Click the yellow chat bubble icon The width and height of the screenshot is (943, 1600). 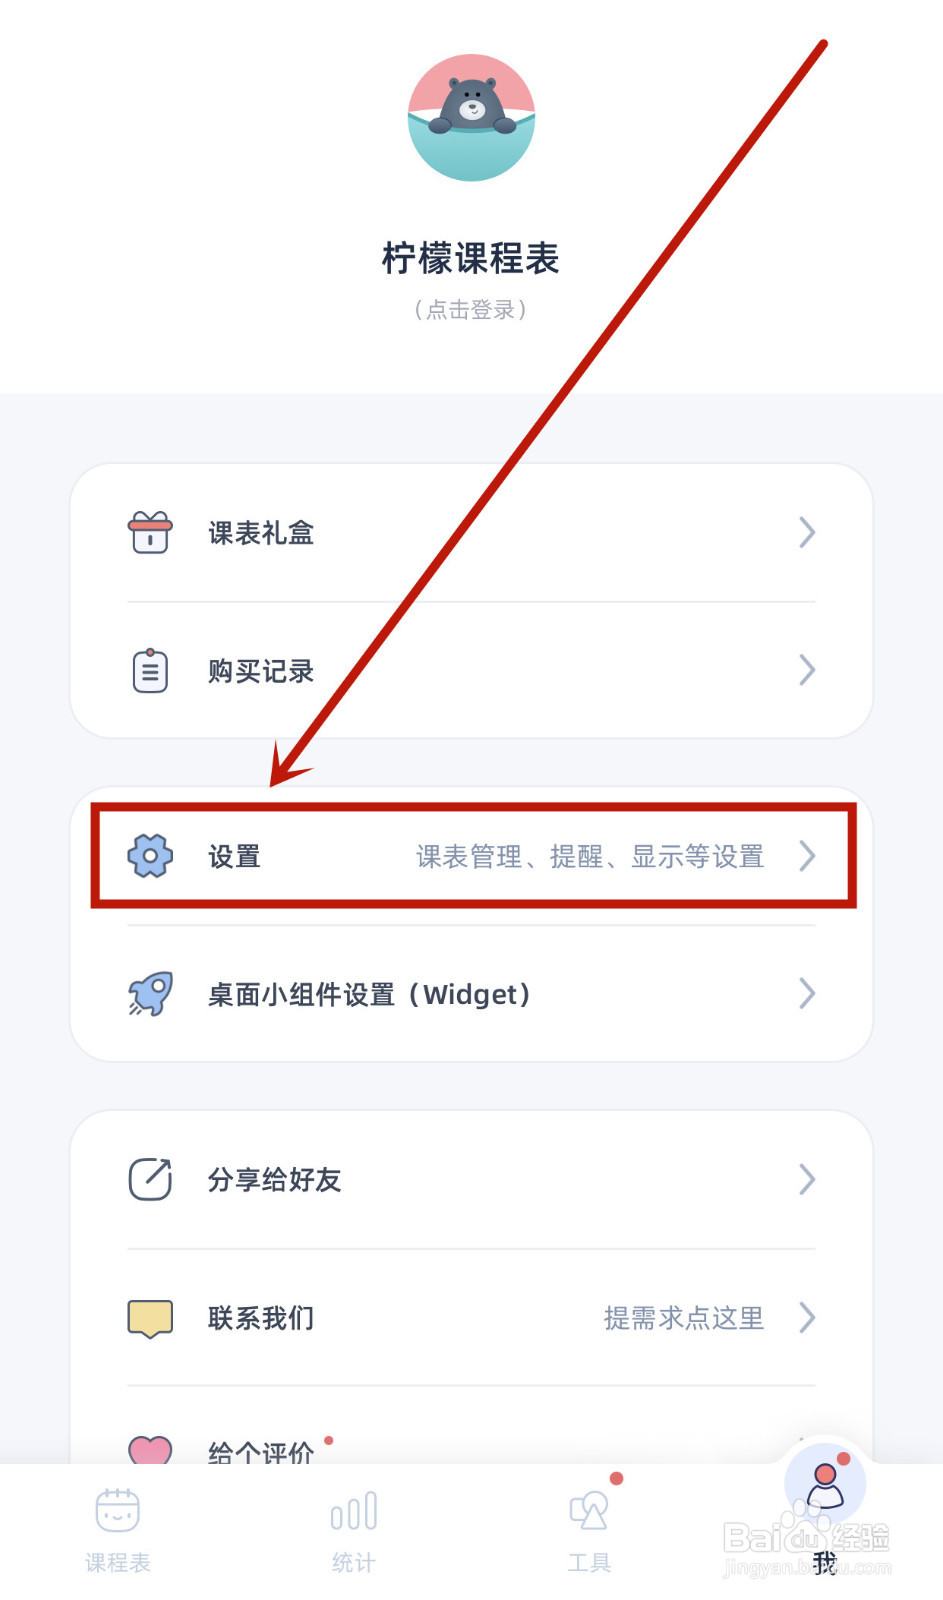pyautogui.click(x=150, y=1318)
